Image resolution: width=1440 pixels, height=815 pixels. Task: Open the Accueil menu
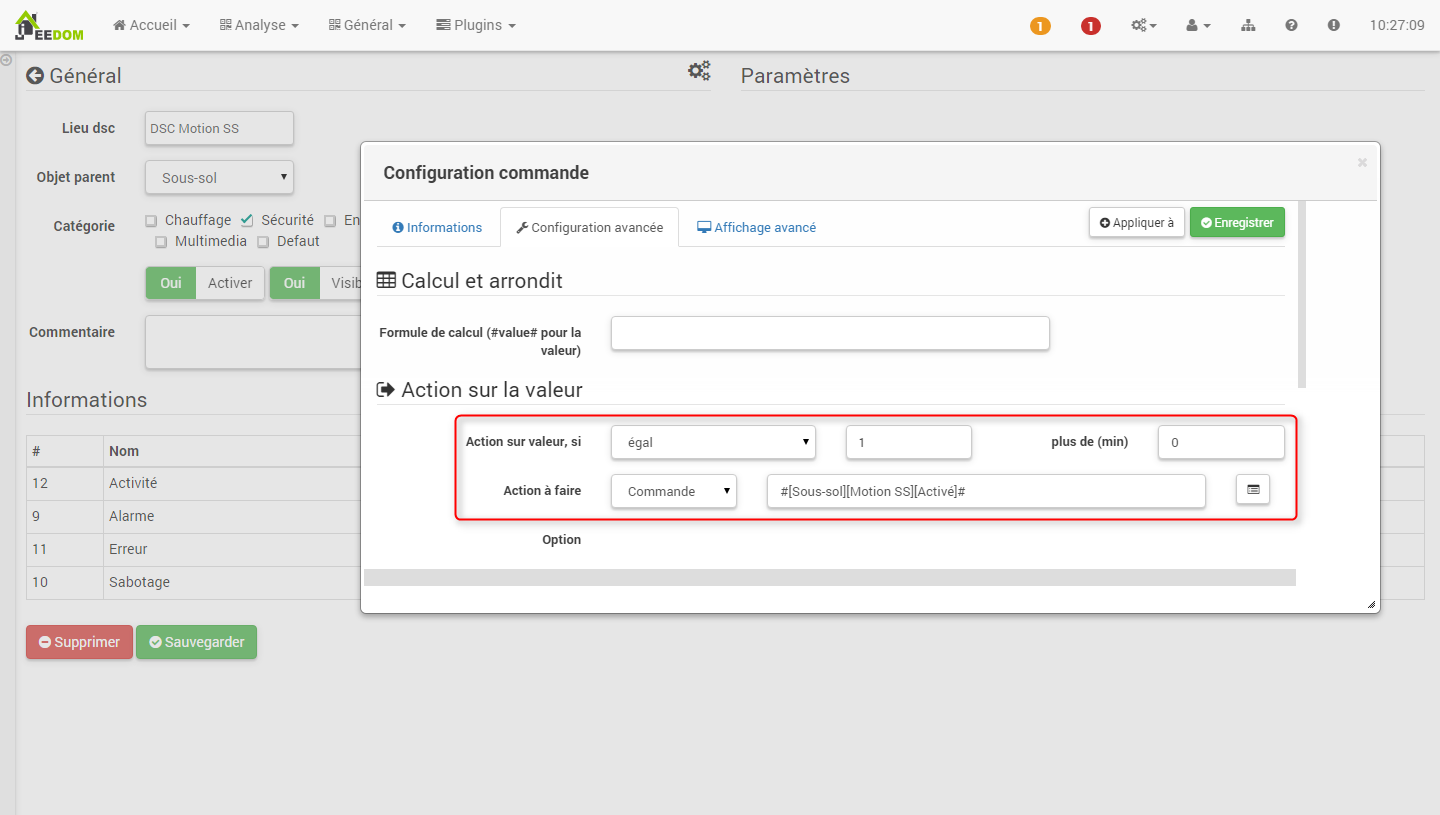tap(151, 25)
